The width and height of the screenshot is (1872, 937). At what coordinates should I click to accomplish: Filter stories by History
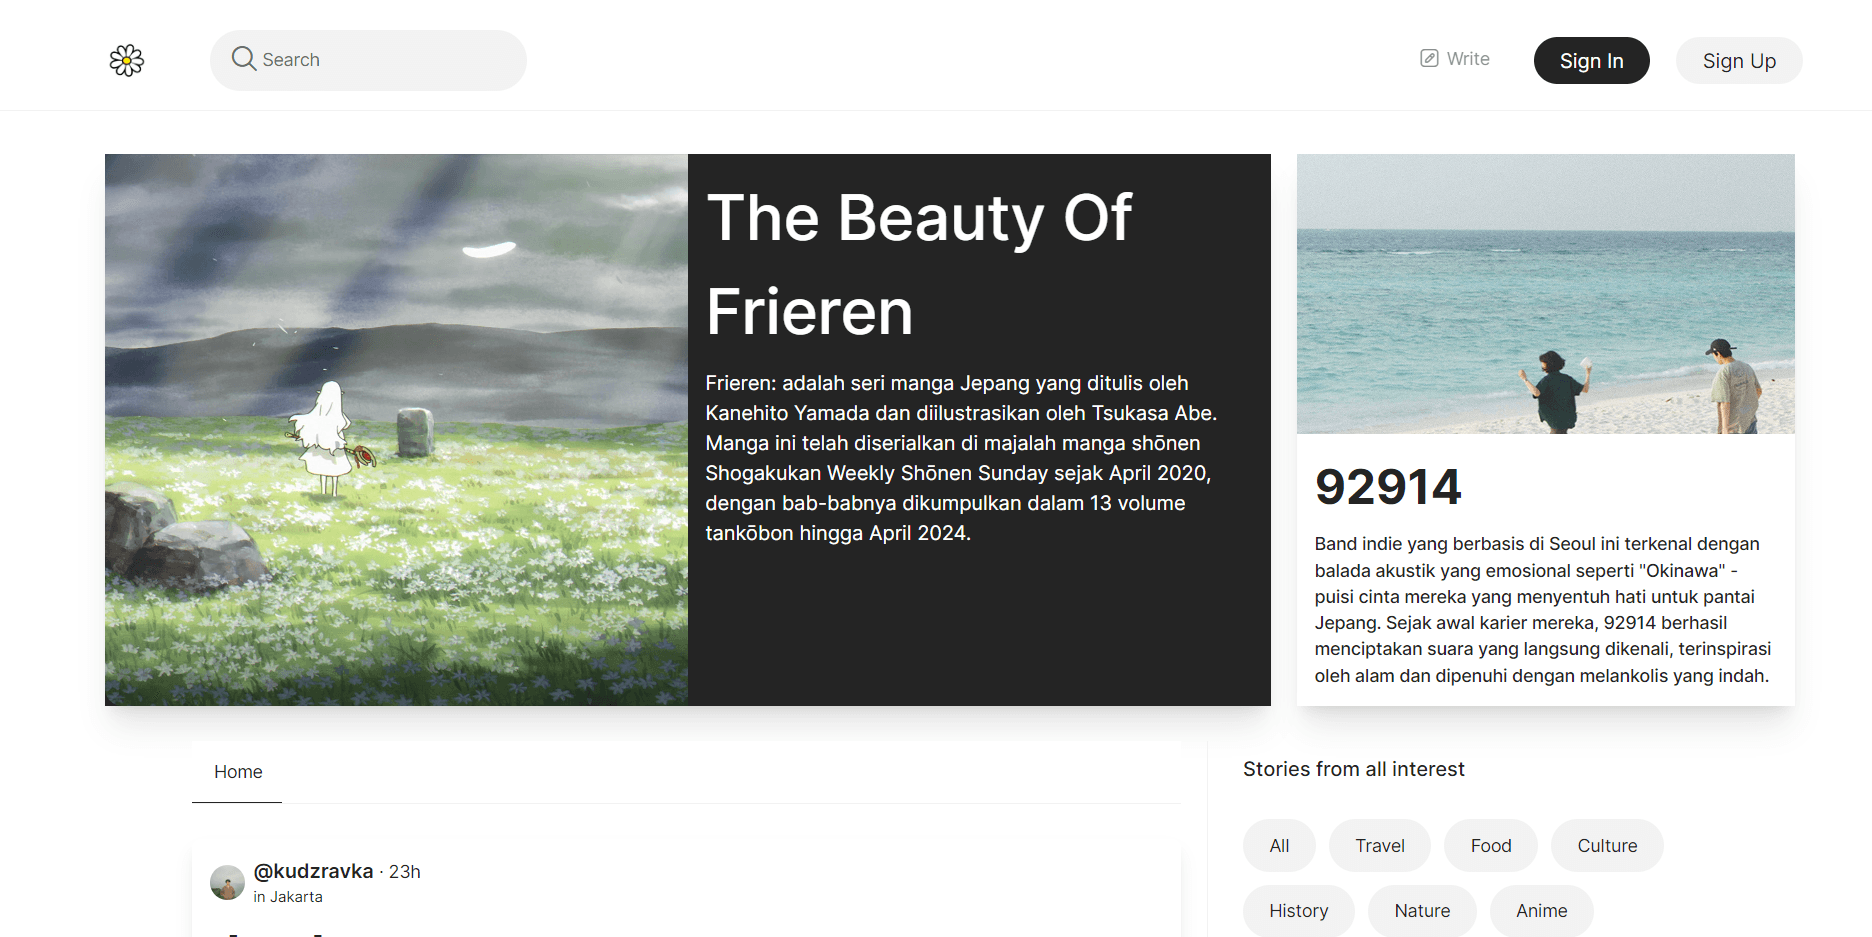pos(1299,911)
